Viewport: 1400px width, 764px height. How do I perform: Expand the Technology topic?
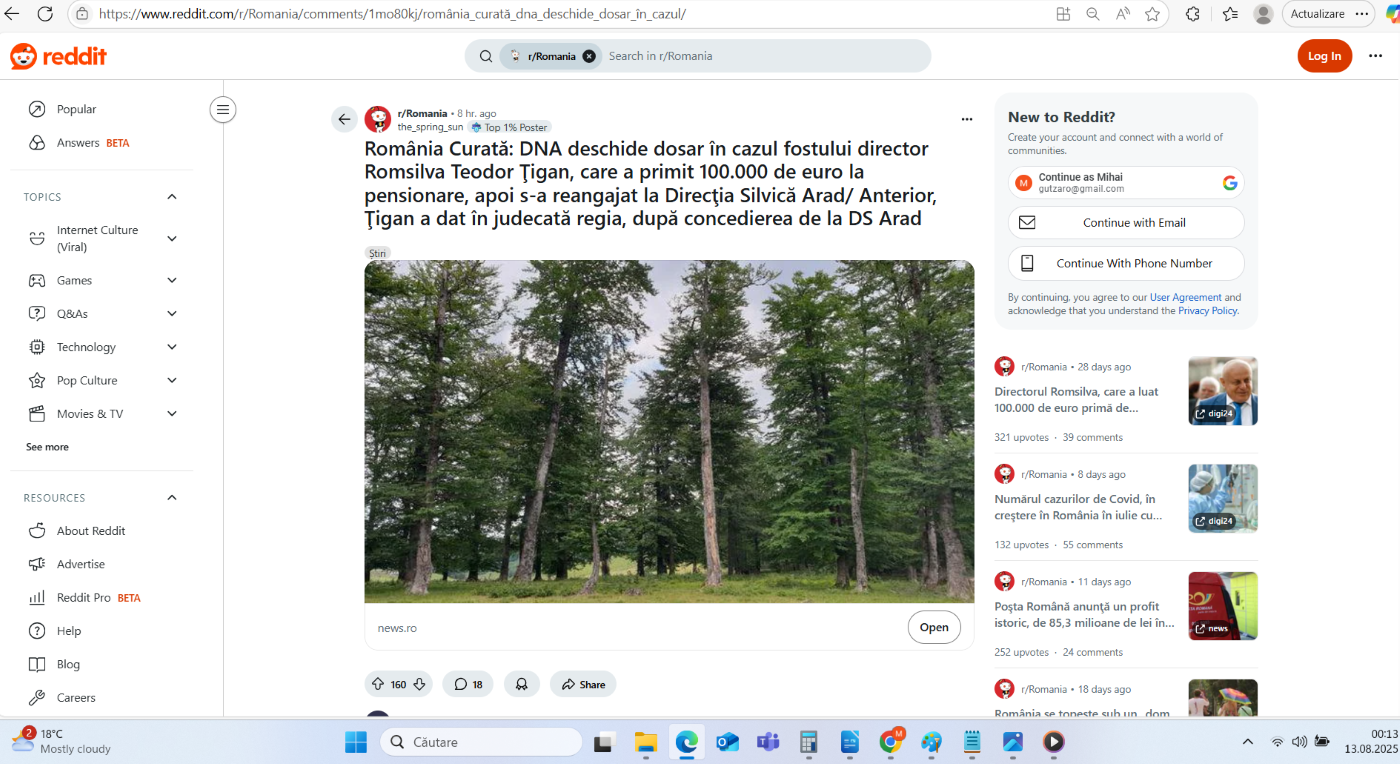click(171, 346)
